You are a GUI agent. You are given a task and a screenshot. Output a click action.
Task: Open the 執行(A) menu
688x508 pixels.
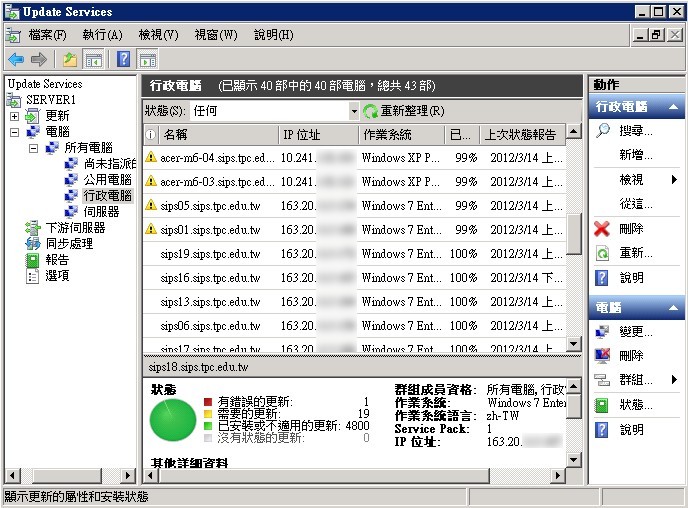(102, 35)
